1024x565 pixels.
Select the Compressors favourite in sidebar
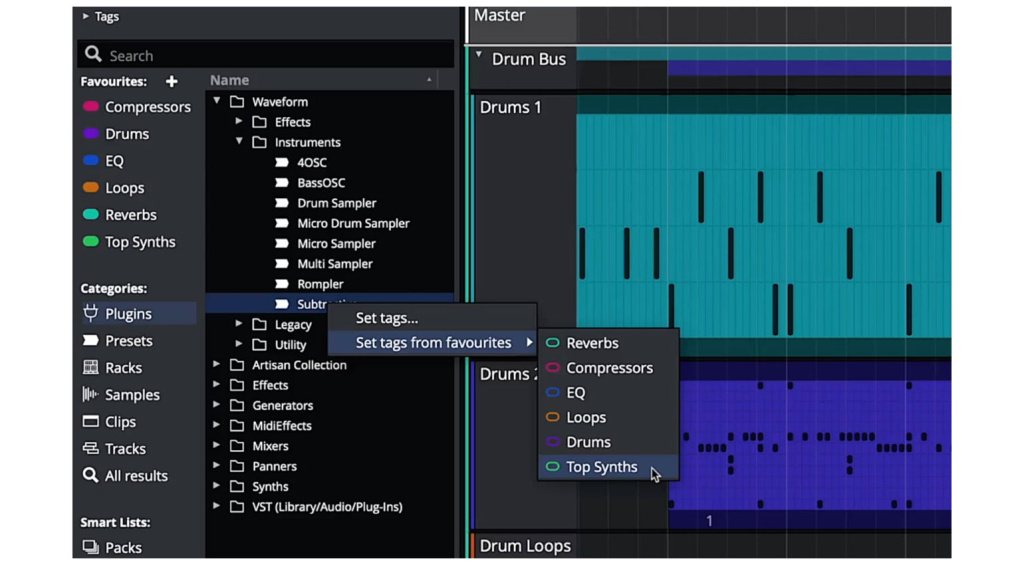tap(136, 106)
